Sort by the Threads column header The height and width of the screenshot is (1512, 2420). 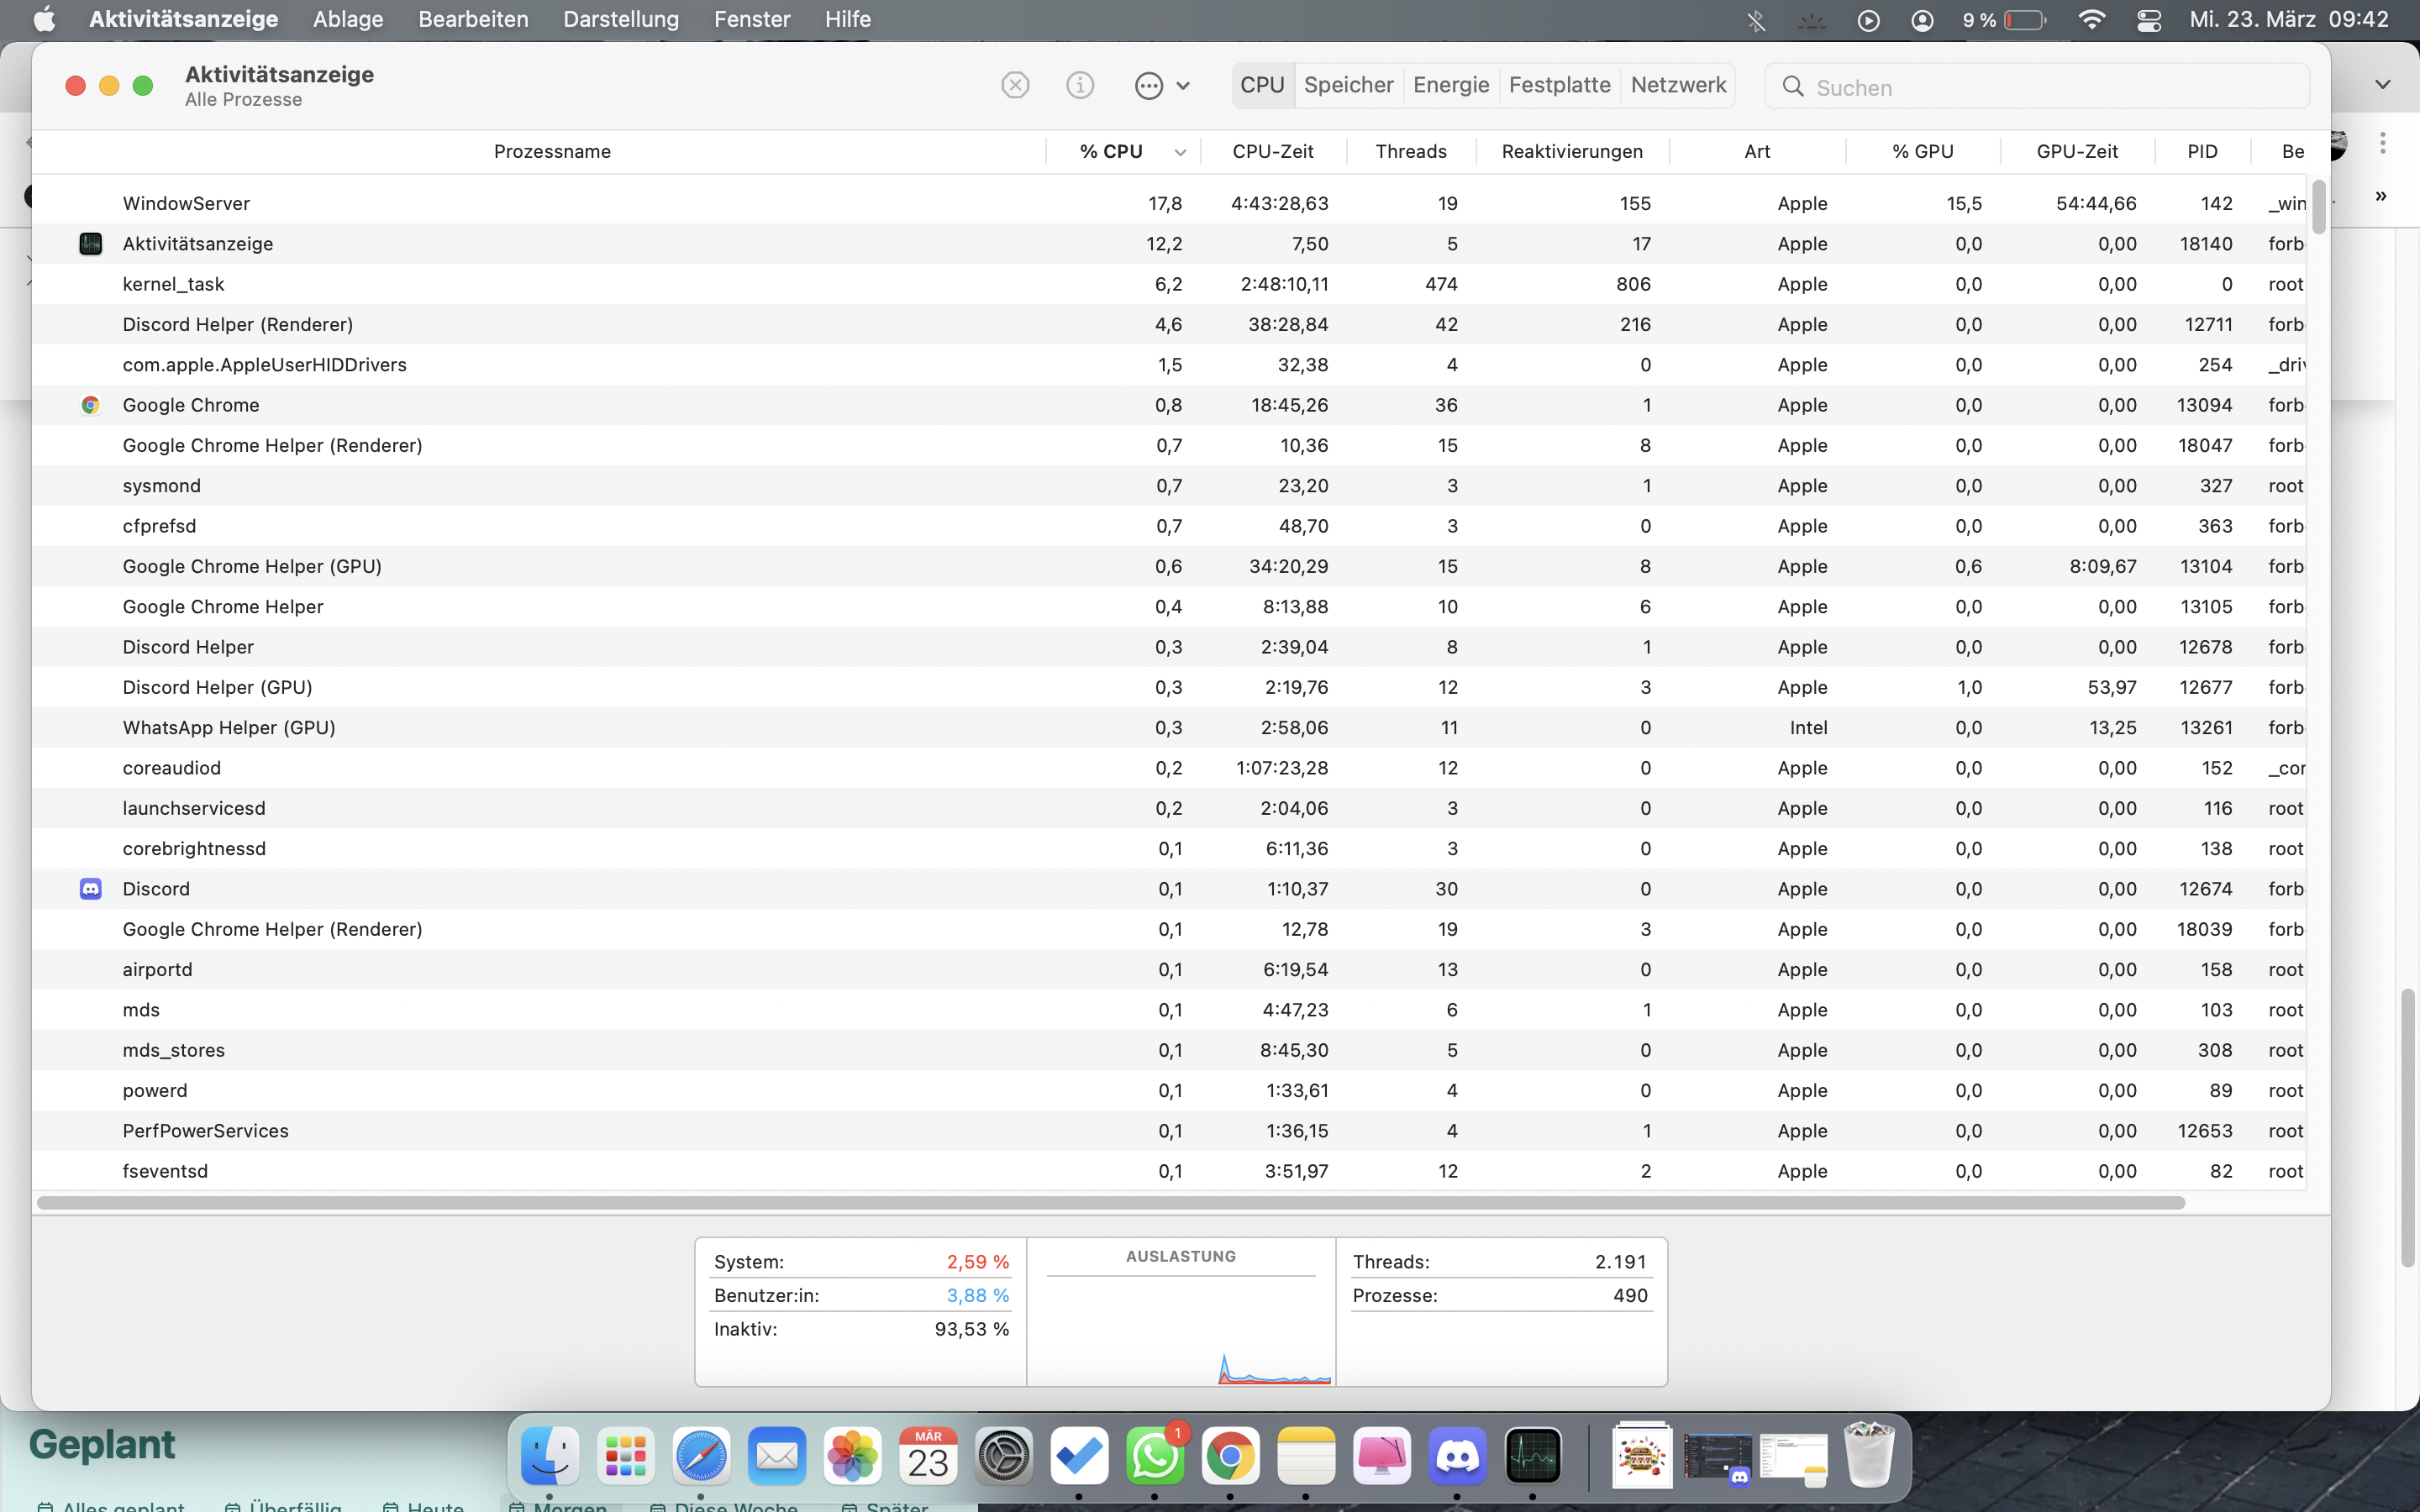[1410, 151]
